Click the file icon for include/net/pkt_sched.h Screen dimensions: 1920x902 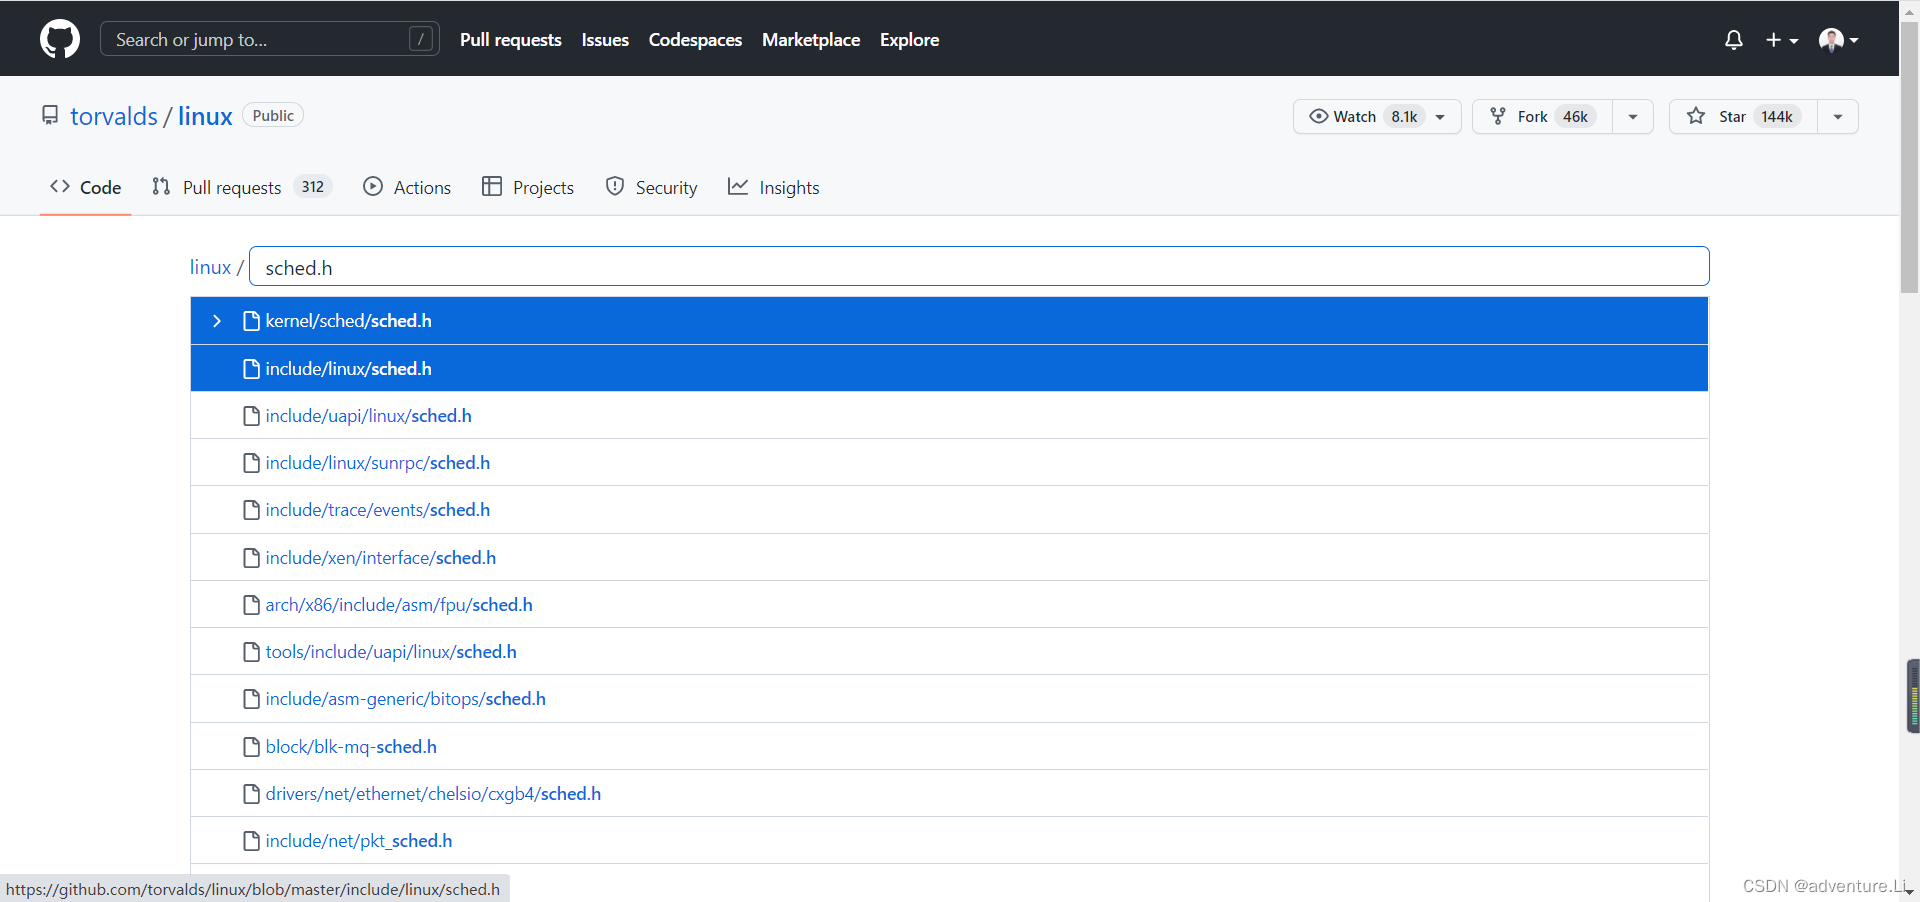point(251,841)
